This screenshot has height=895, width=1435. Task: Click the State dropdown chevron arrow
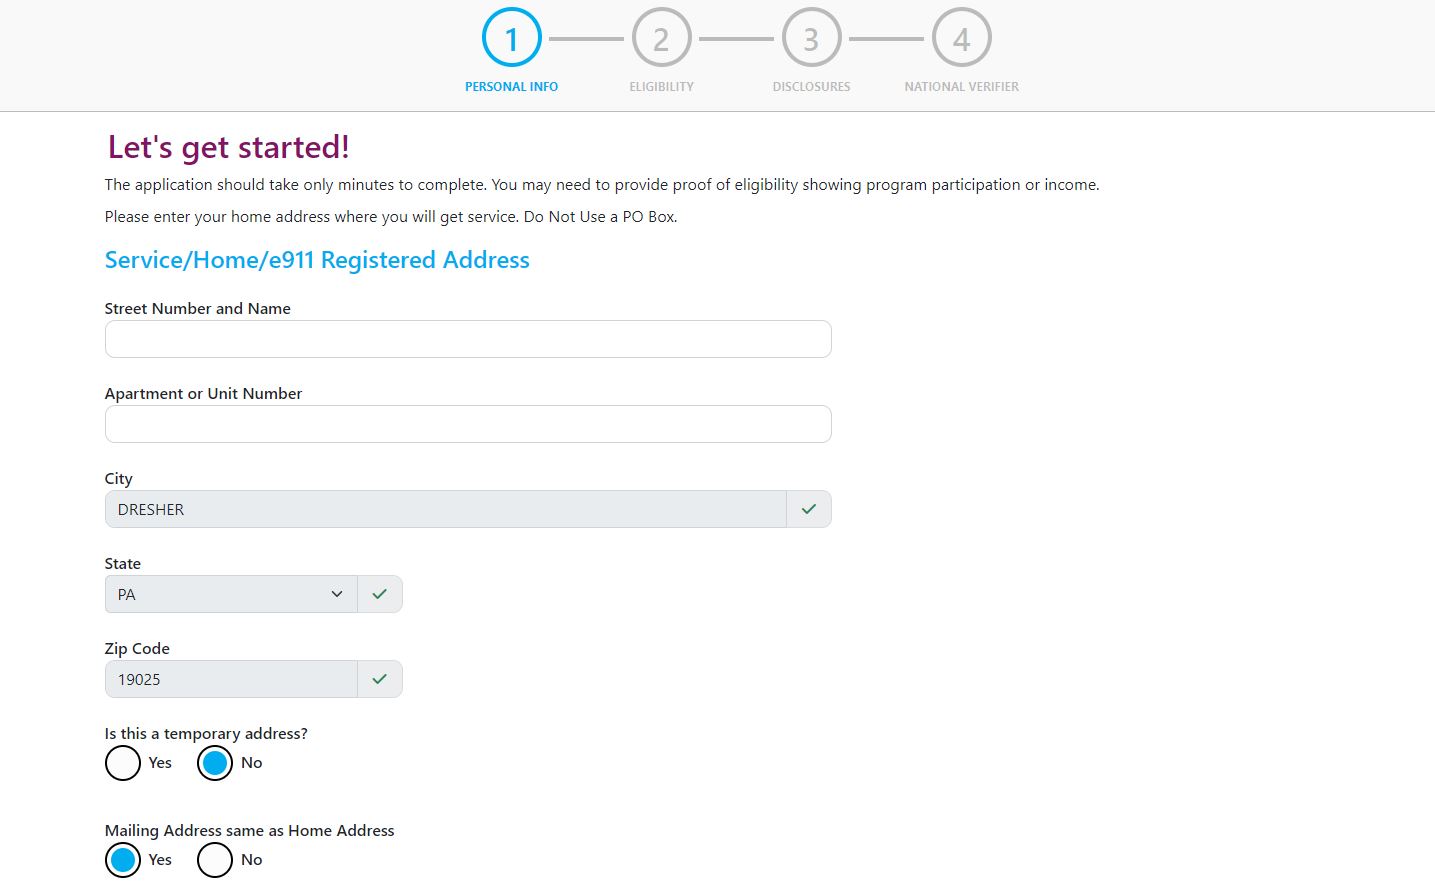pyautogui.click(x=337, y=594)
